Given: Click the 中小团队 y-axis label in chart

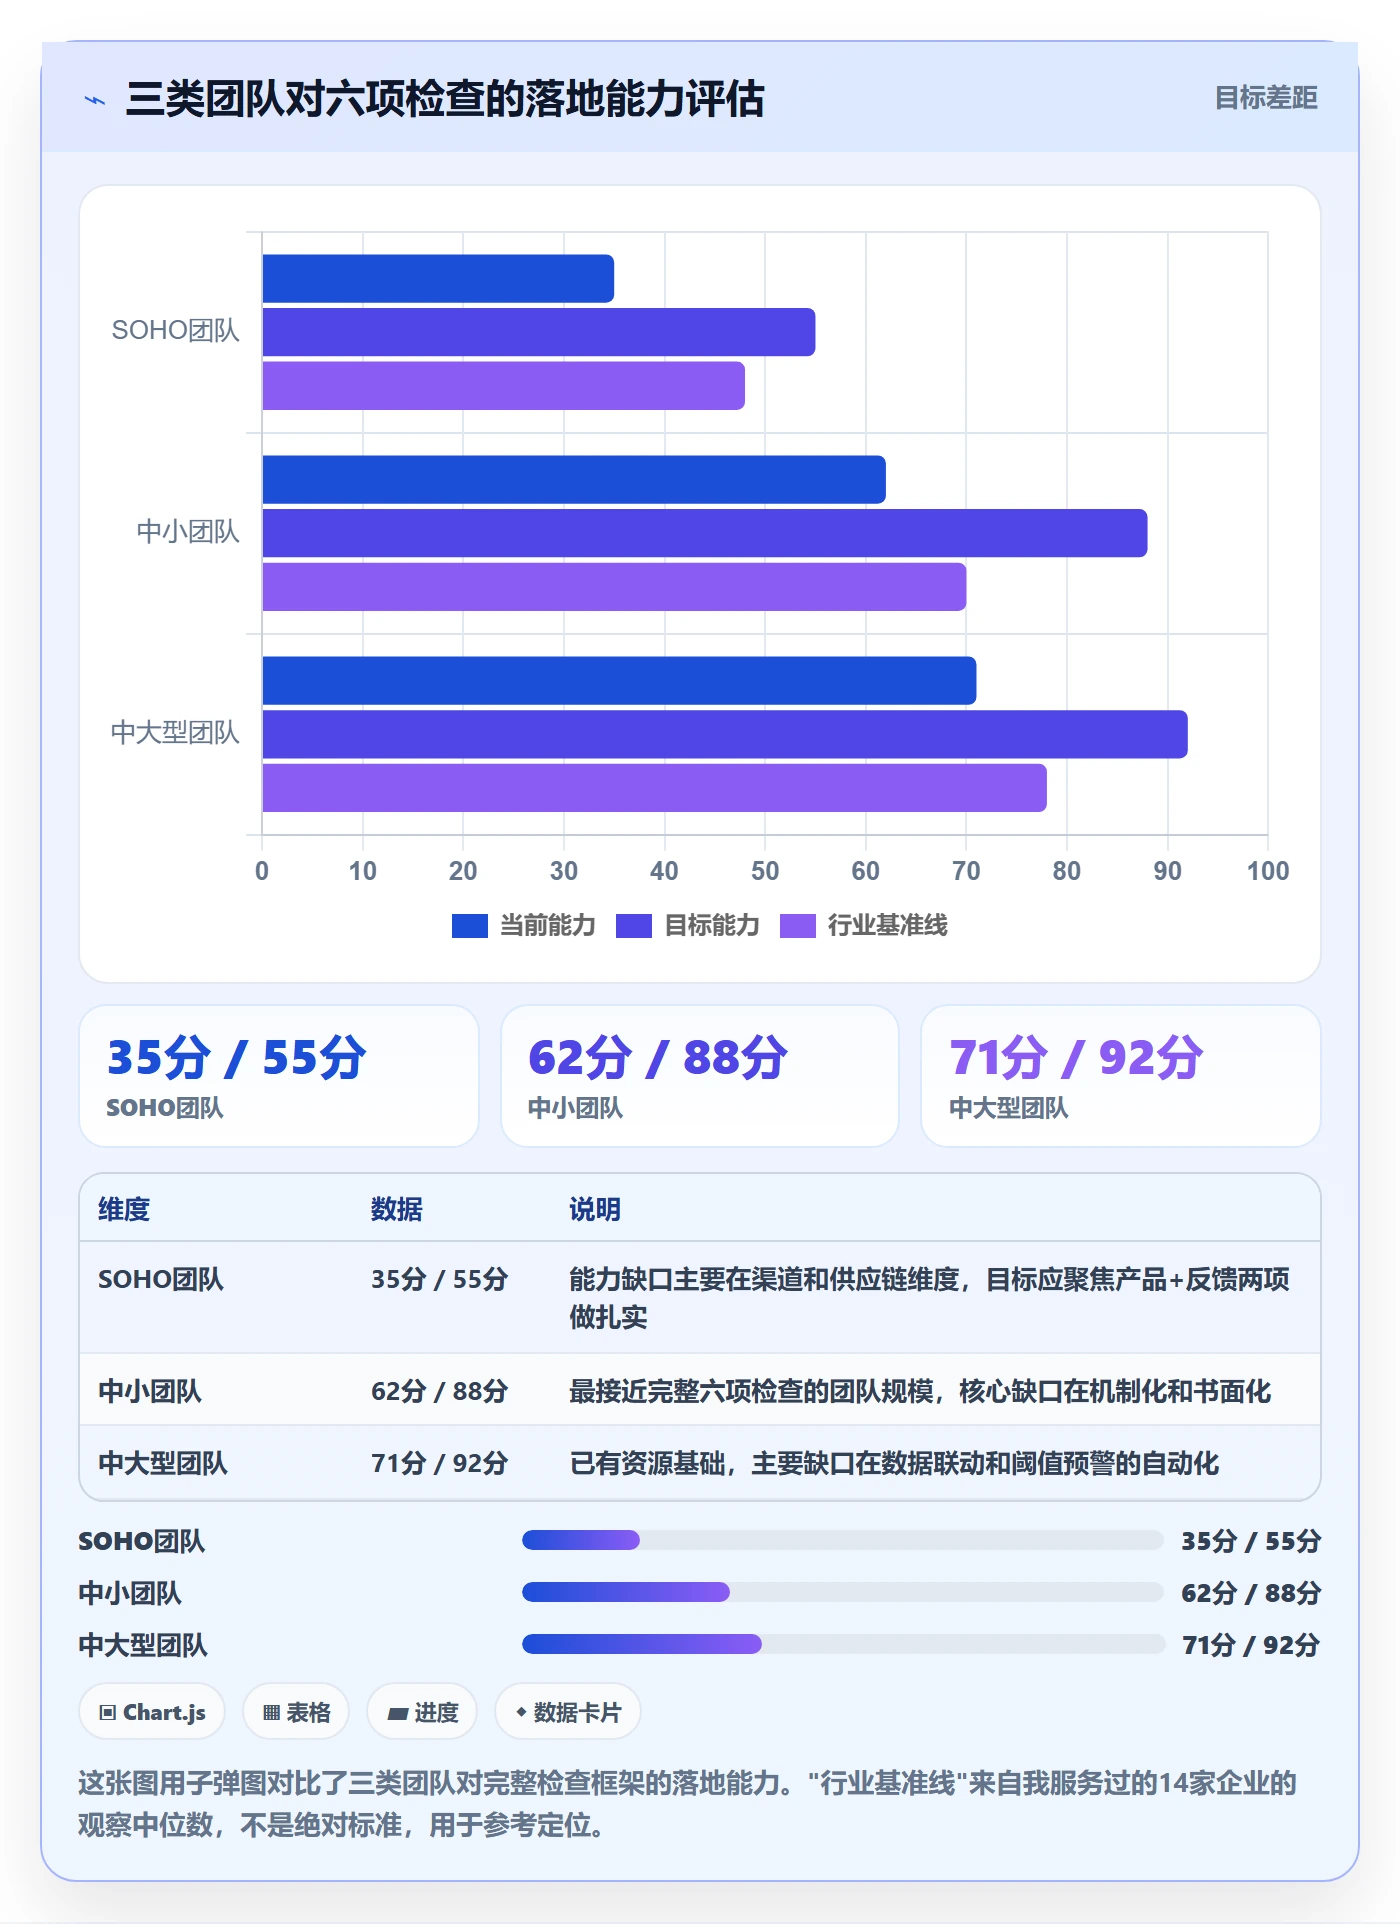Looking at the screenshot, I should (189, 532).
